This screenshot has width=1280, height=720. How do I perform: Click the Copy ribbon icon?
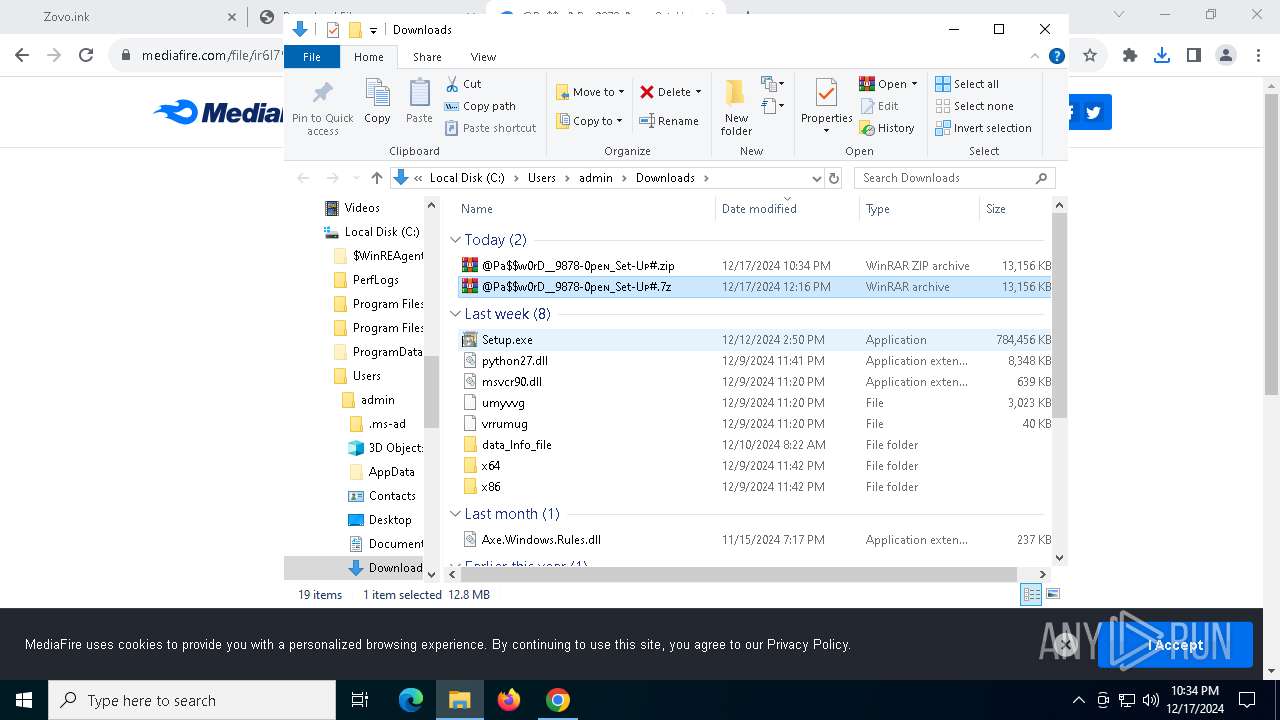click(377, 102)
